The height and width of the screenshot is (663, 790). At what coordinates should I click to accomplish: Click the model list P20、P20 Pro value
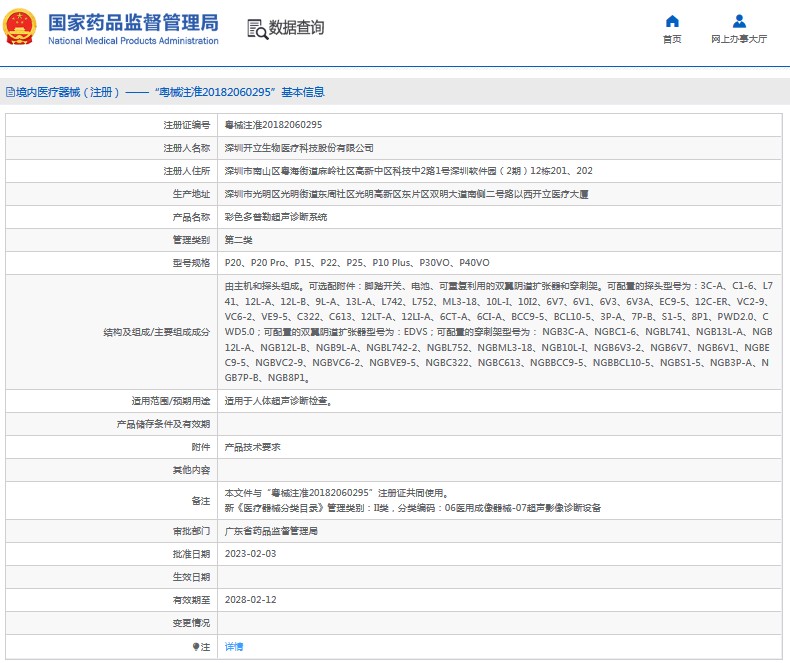pos(357,263)
